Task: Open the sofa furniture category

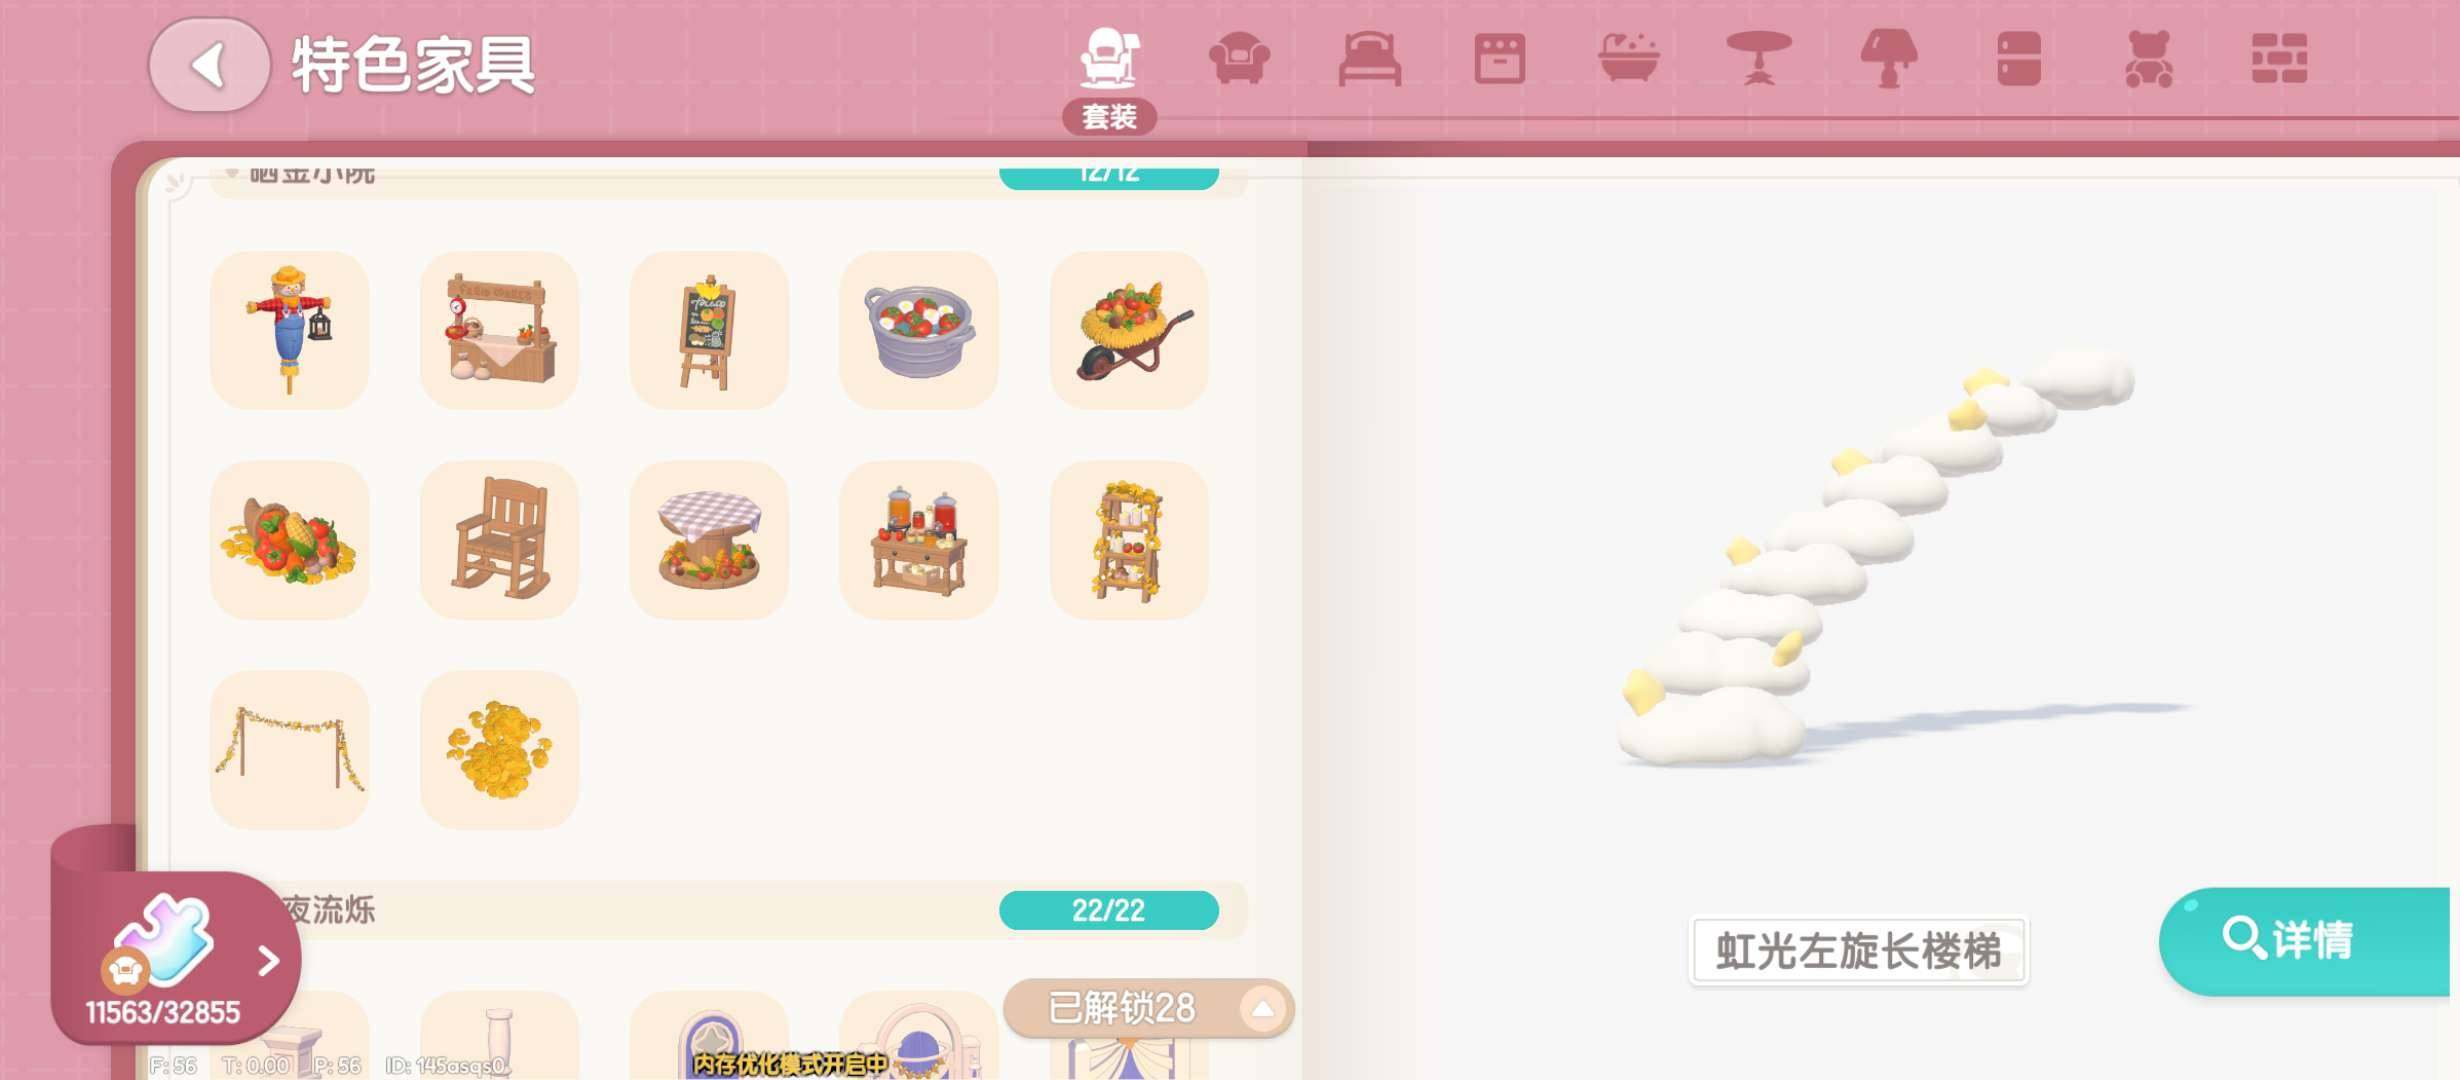Action: pos(1239,58)
